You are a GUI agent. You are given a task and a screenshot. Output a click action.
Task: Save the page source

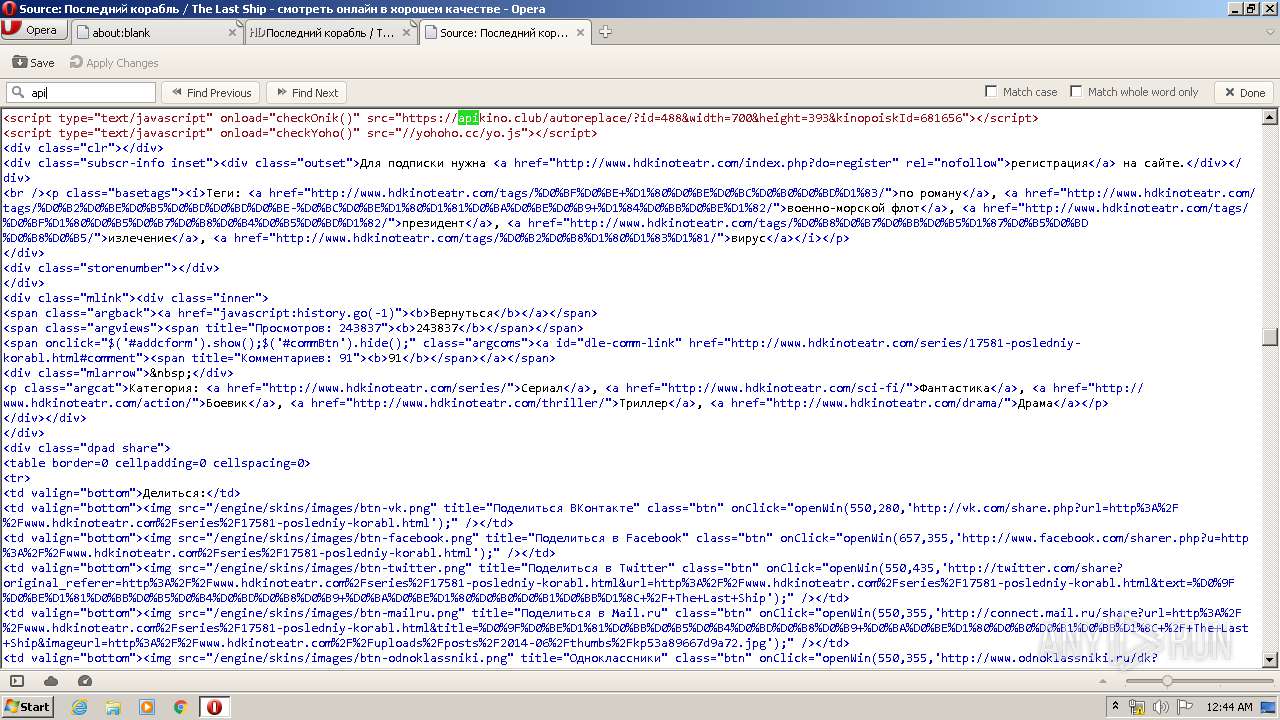[x=34, y=62]
